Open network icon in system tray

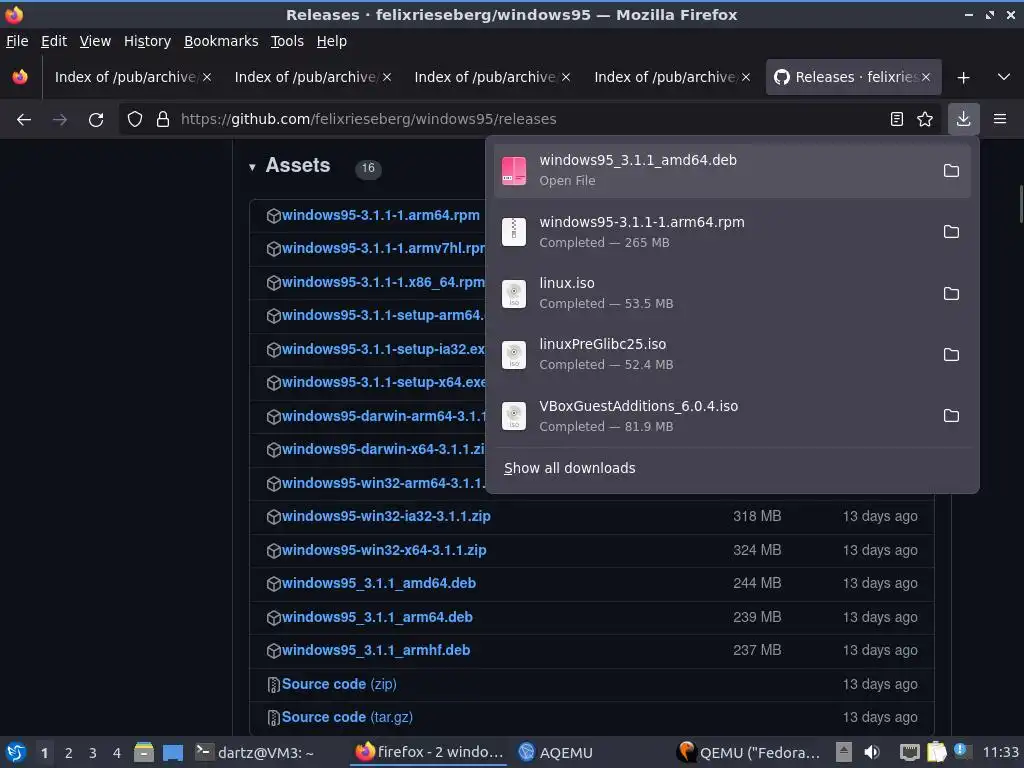click(x=909, y=752)
